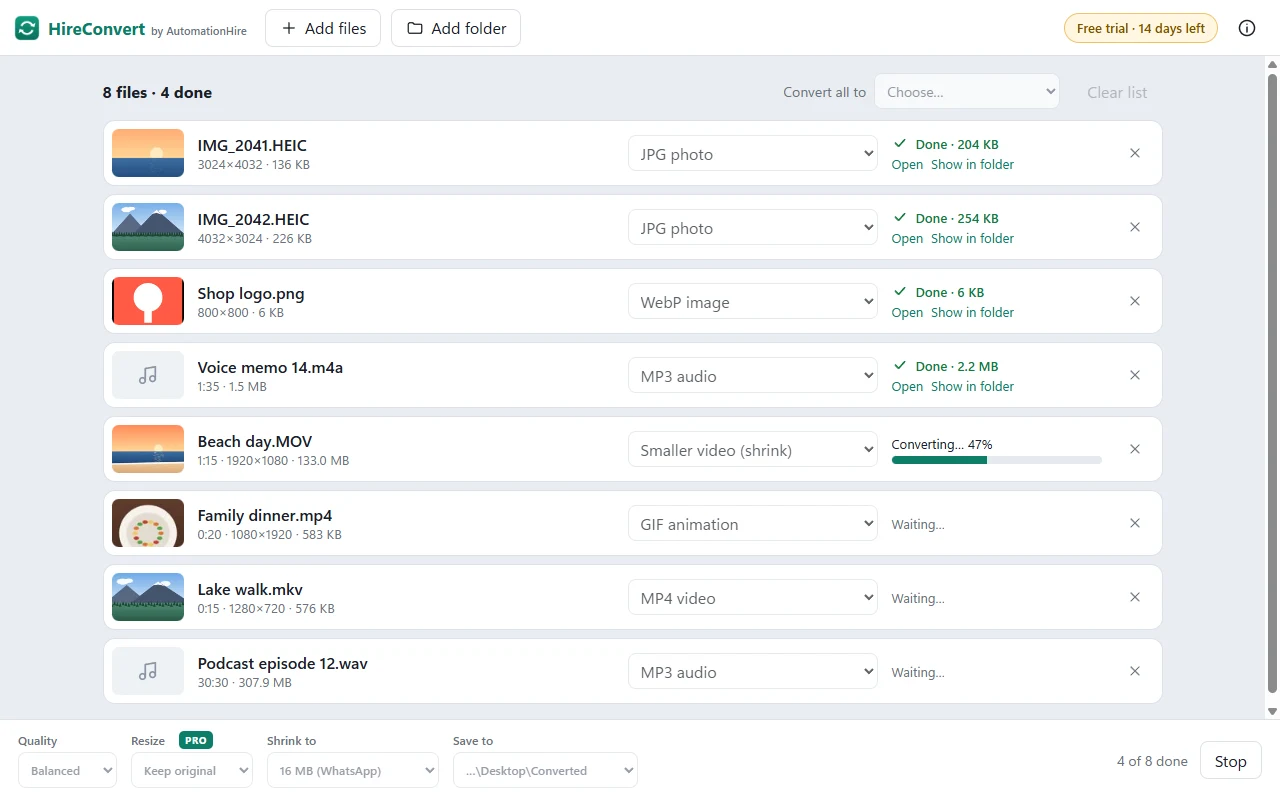This screenshot has height=800, width=1280.
Task: Click the Voice memo 14.m4a music note icon
Action: pyautogui.click(x=148, y=375)
